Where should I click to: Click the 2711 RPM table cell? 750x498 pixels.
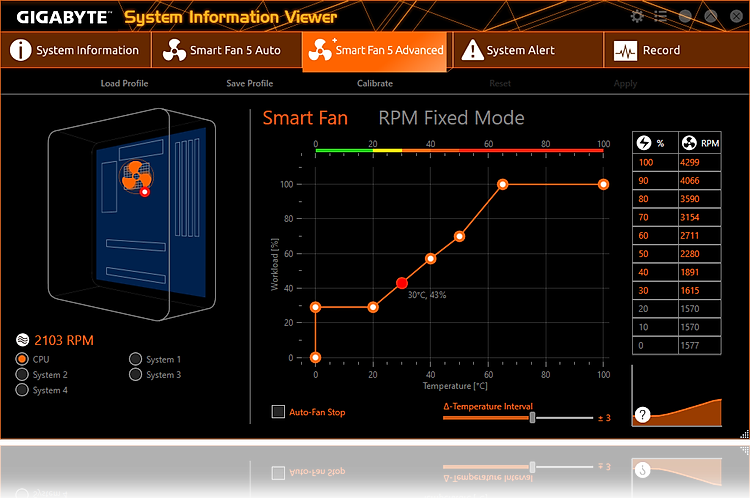[699, 235]
